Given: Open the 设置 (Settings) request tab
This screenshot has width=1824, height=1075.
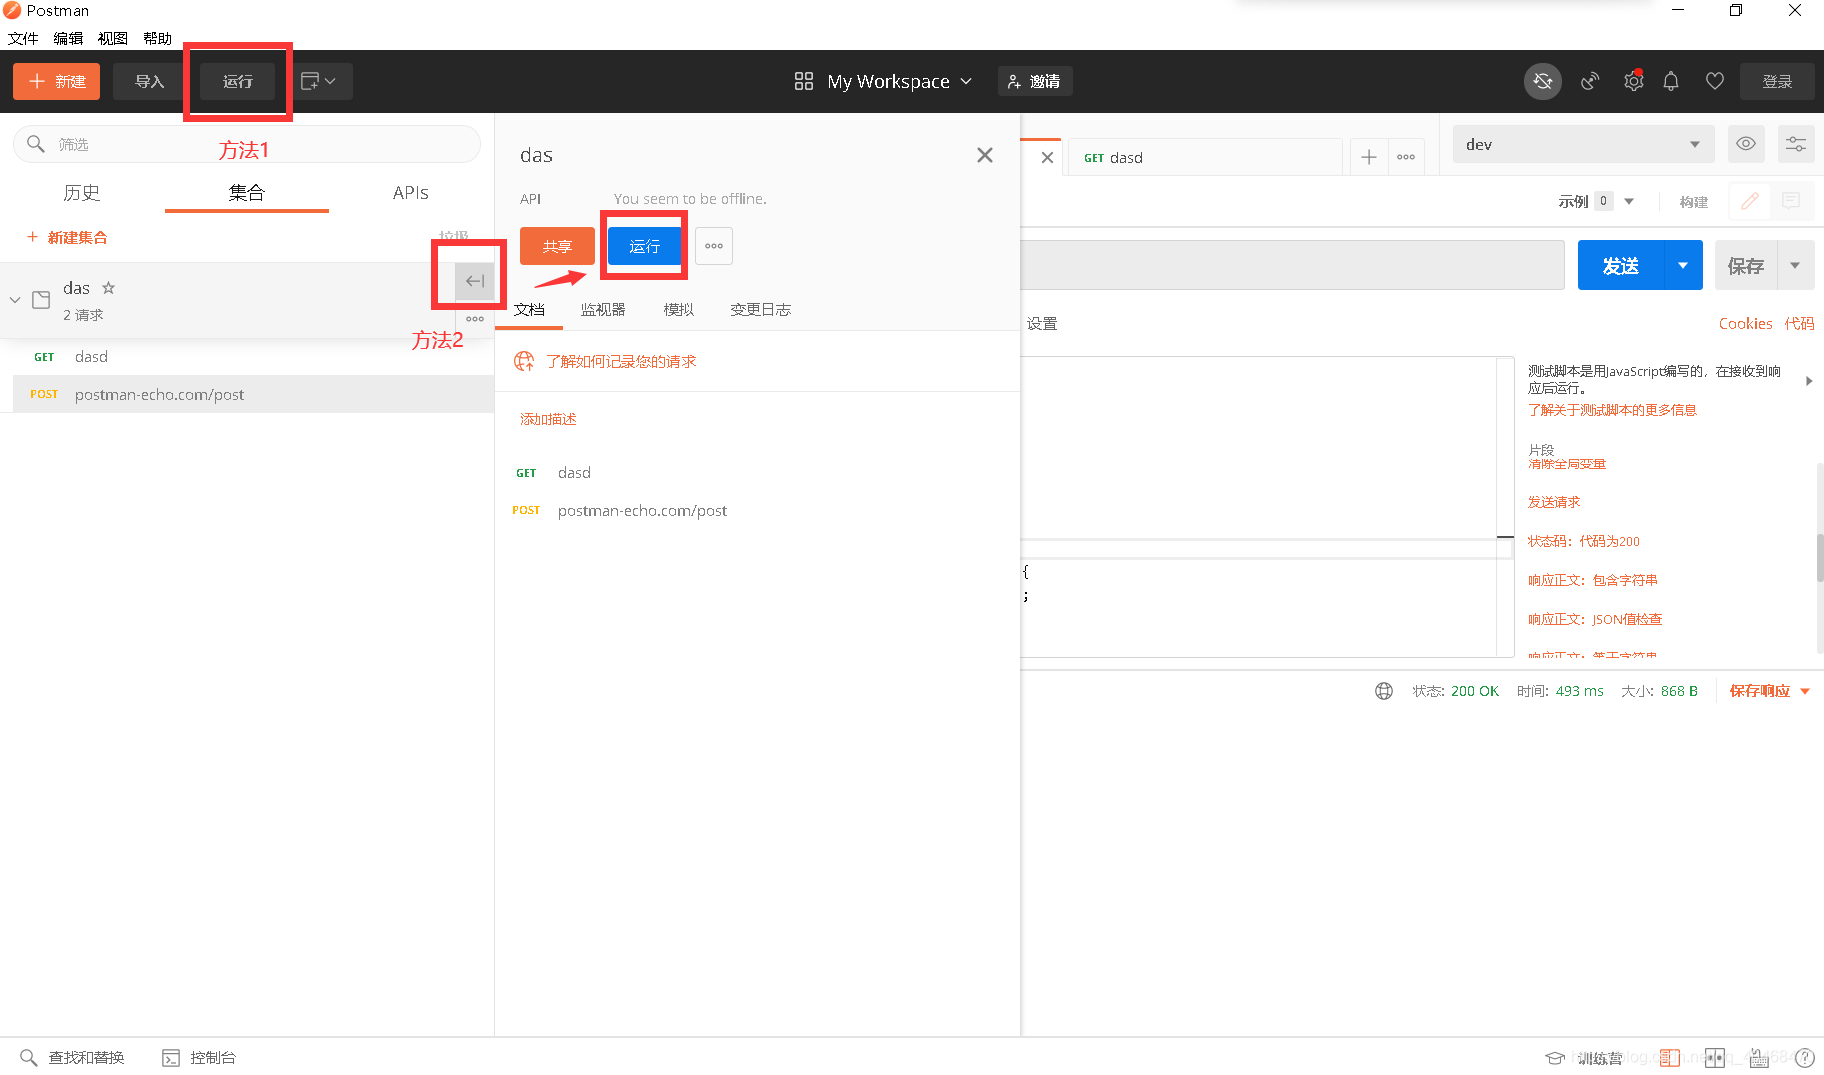Looking at the screenshot, I should point(1042,324).
